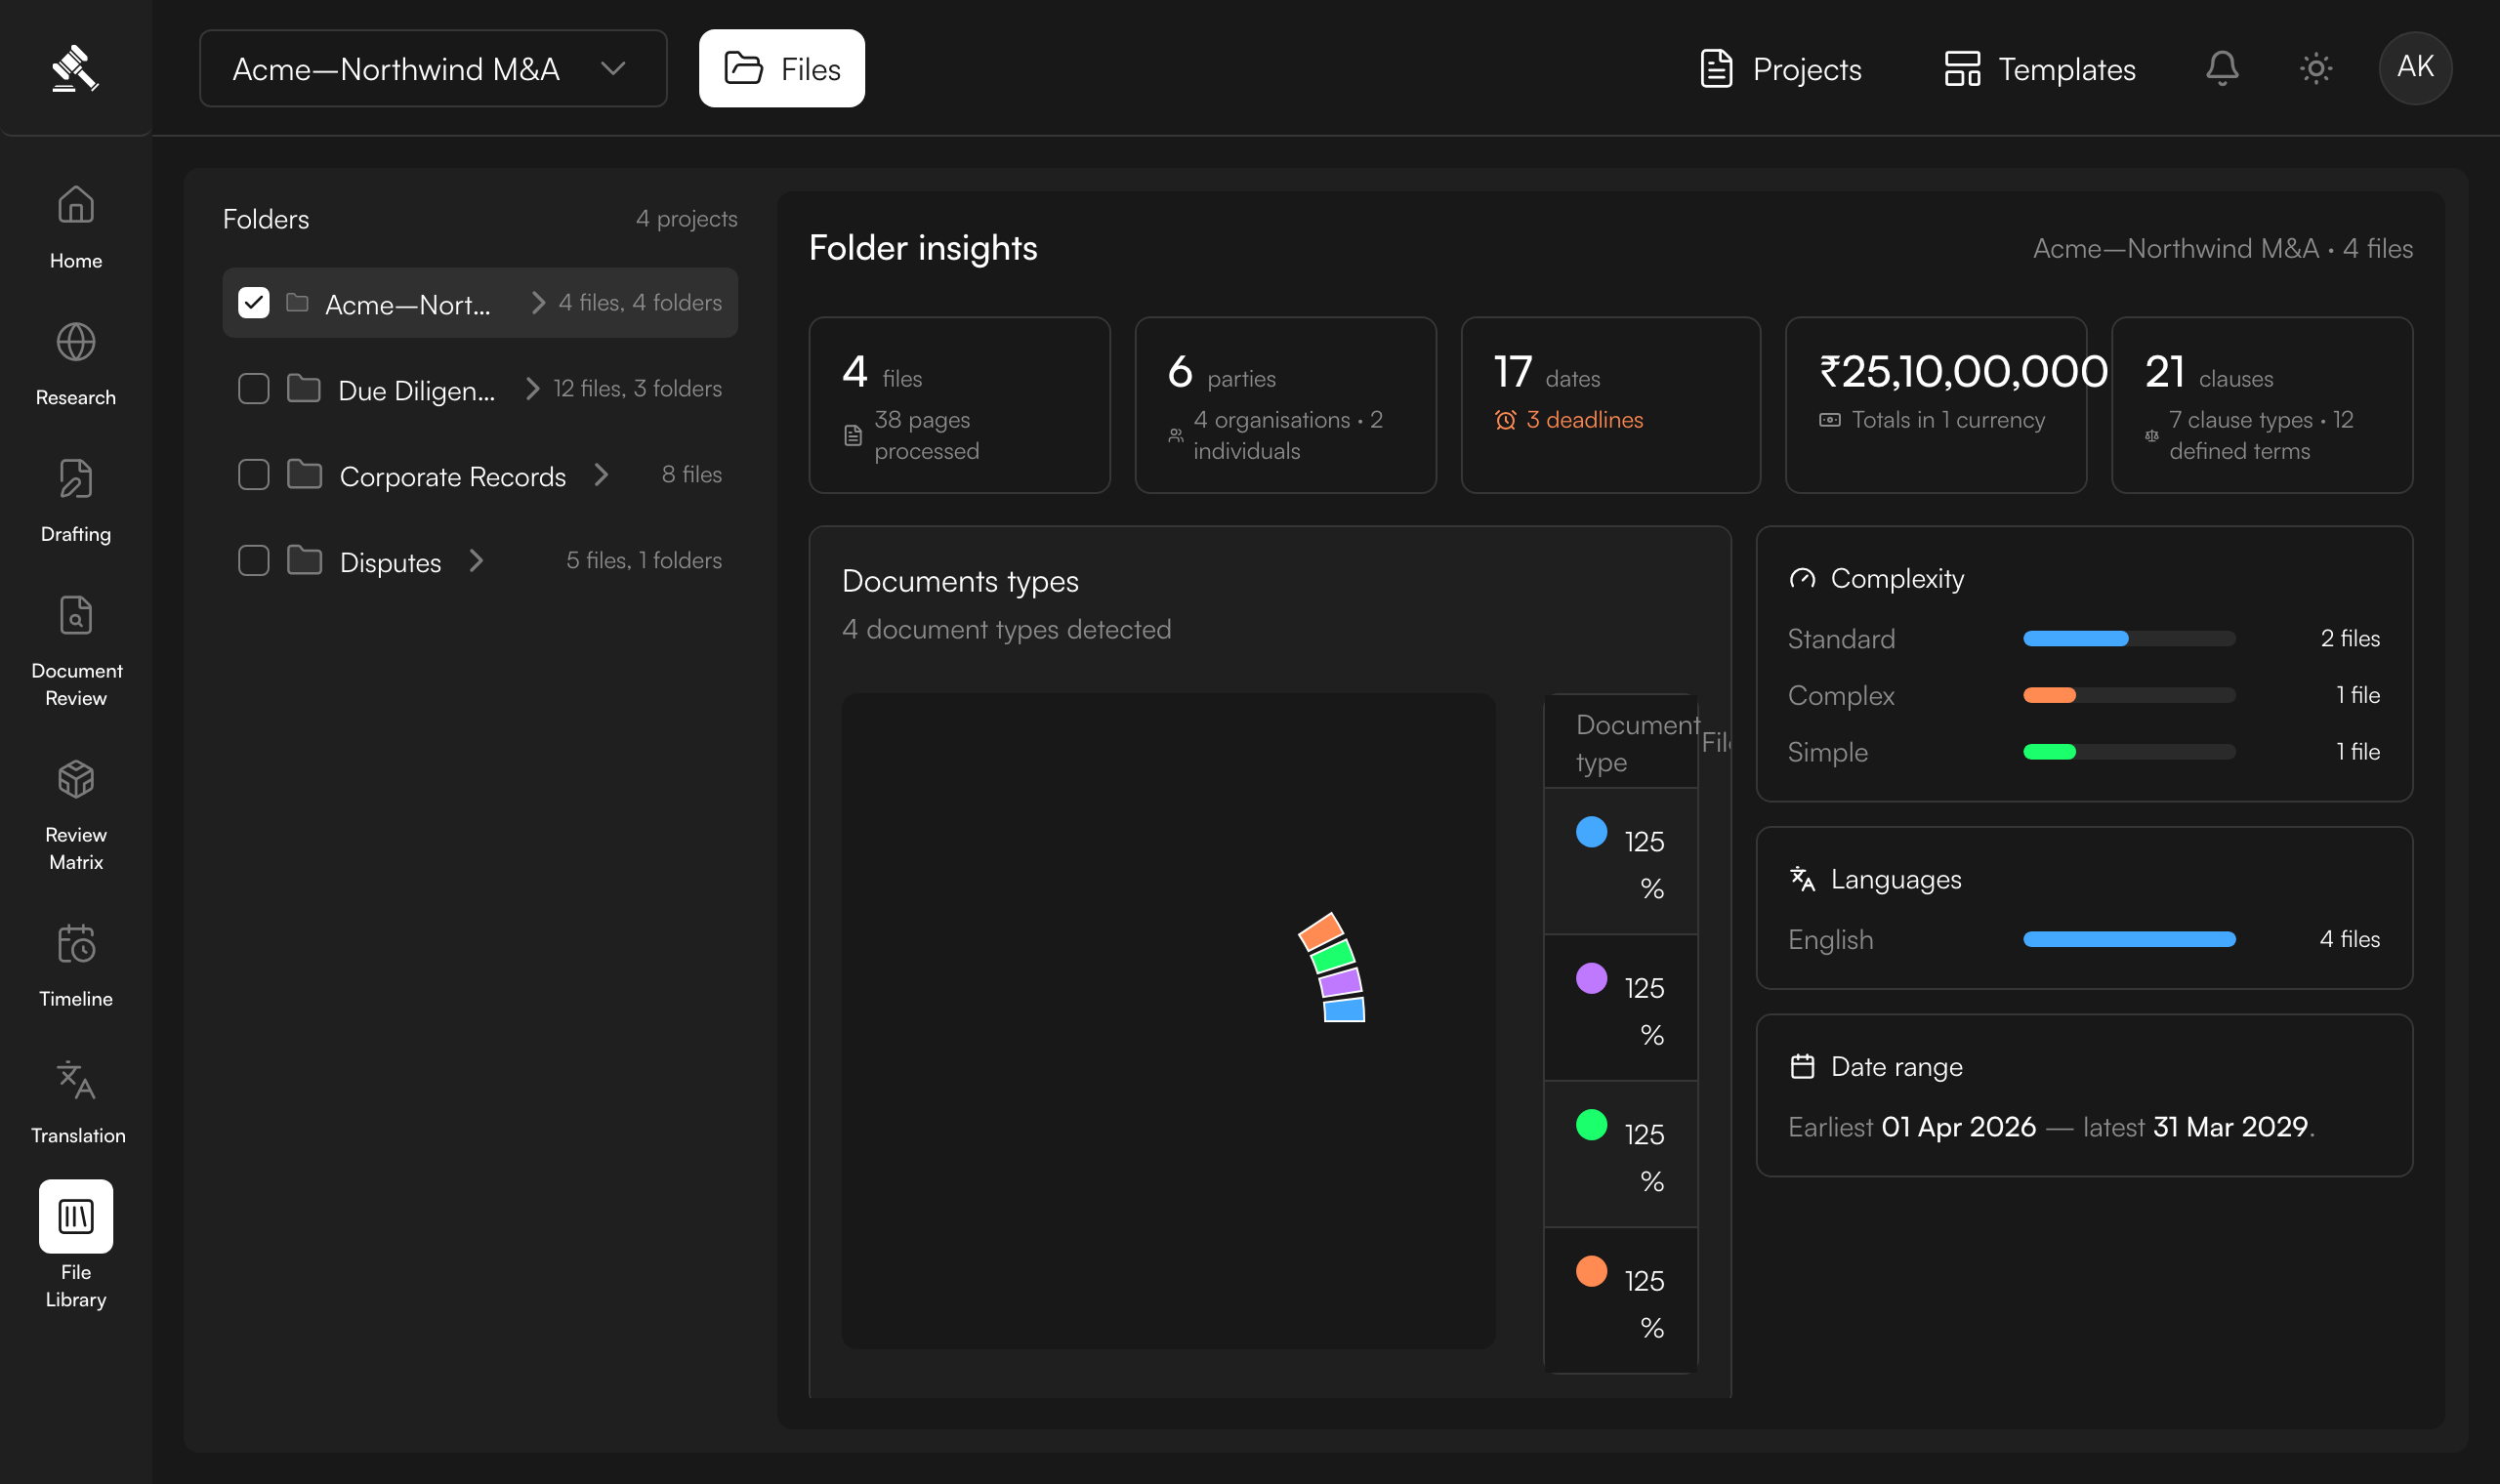Open the Projects menu
Image resolution: width=2500 pixels, height=1484 pixels.
(x=1781, y=68)
